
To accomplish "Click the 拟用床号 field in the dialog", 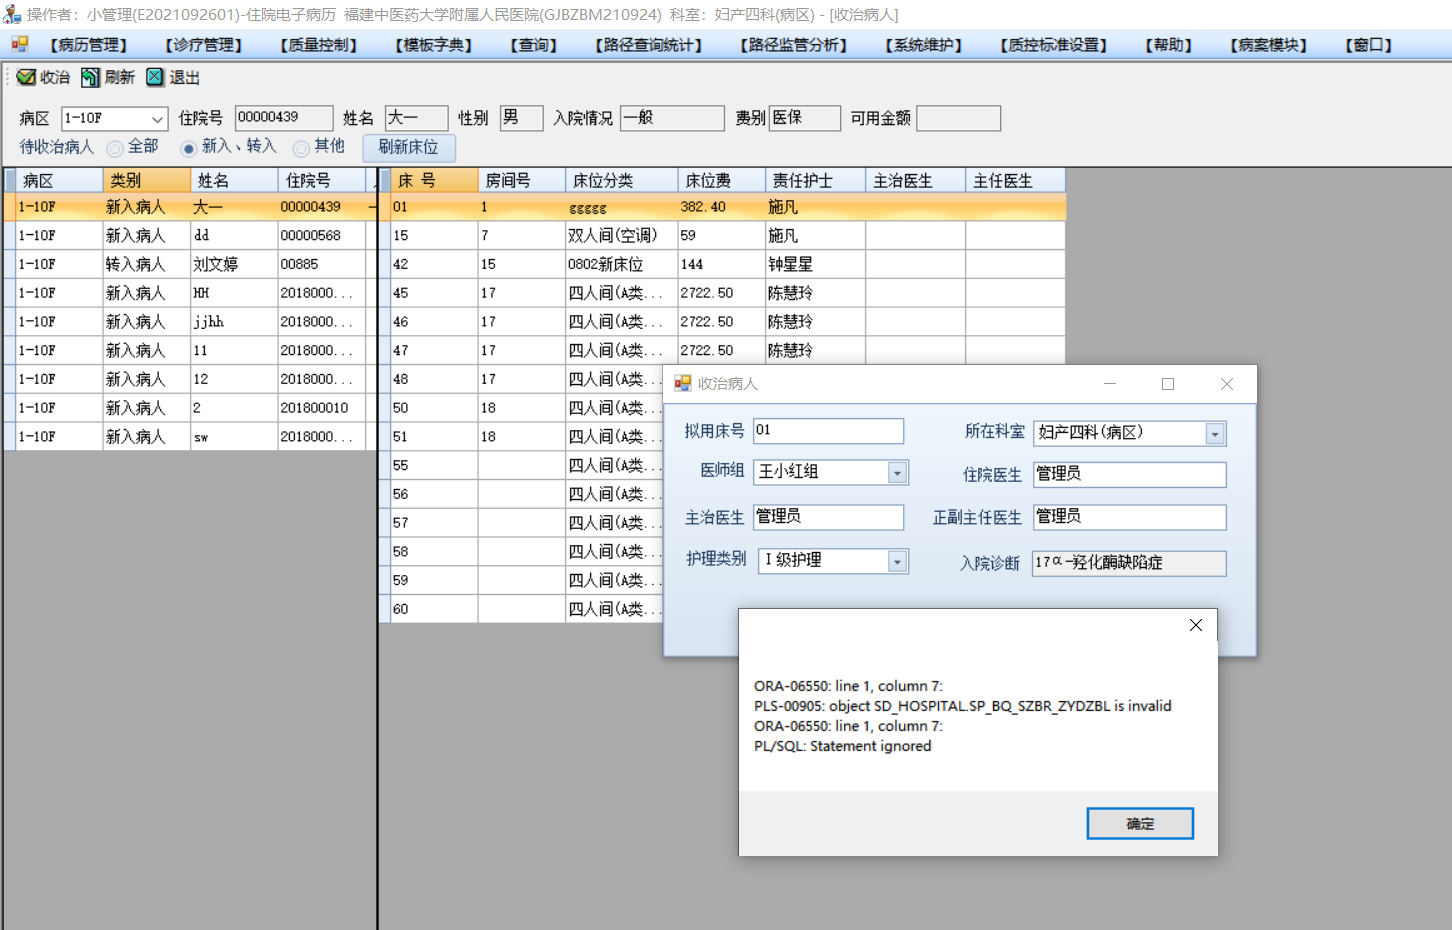I will pos(828,431).
